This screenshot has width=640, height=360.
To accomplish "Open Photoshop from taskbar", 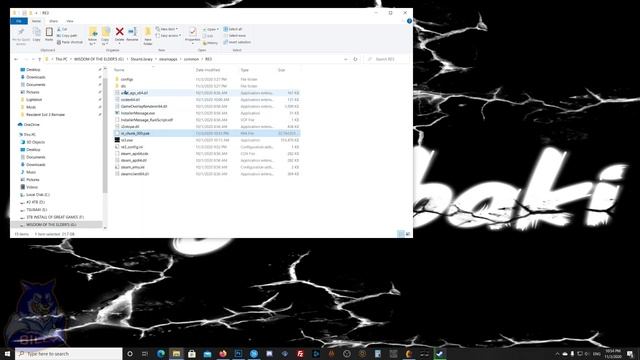I will click(x=238, y=353).
